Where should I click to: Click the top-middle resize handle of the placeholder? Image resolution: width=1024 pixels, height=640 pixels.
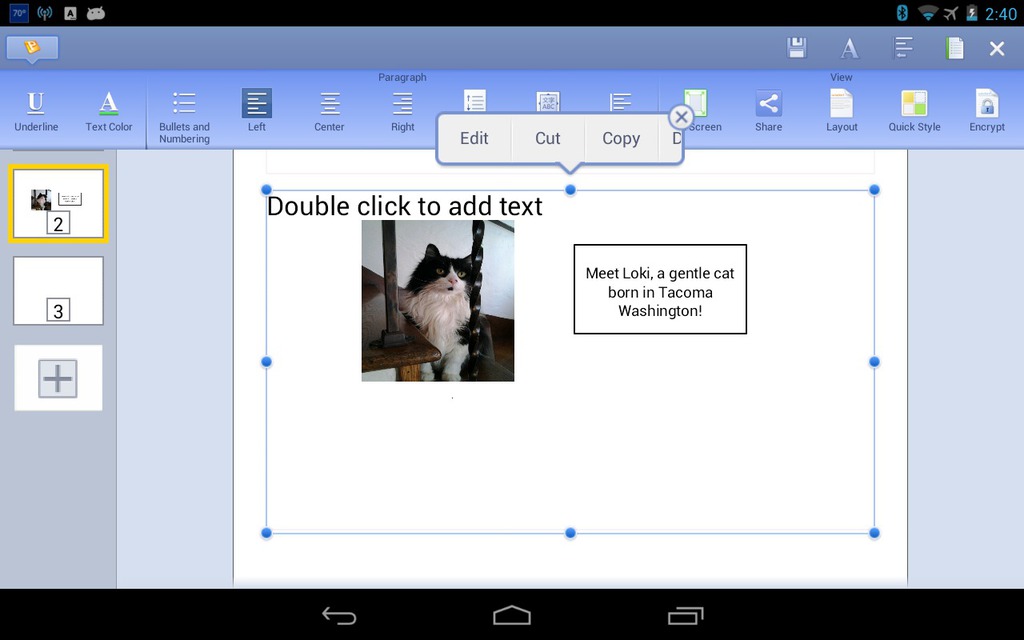coord(570,190)
